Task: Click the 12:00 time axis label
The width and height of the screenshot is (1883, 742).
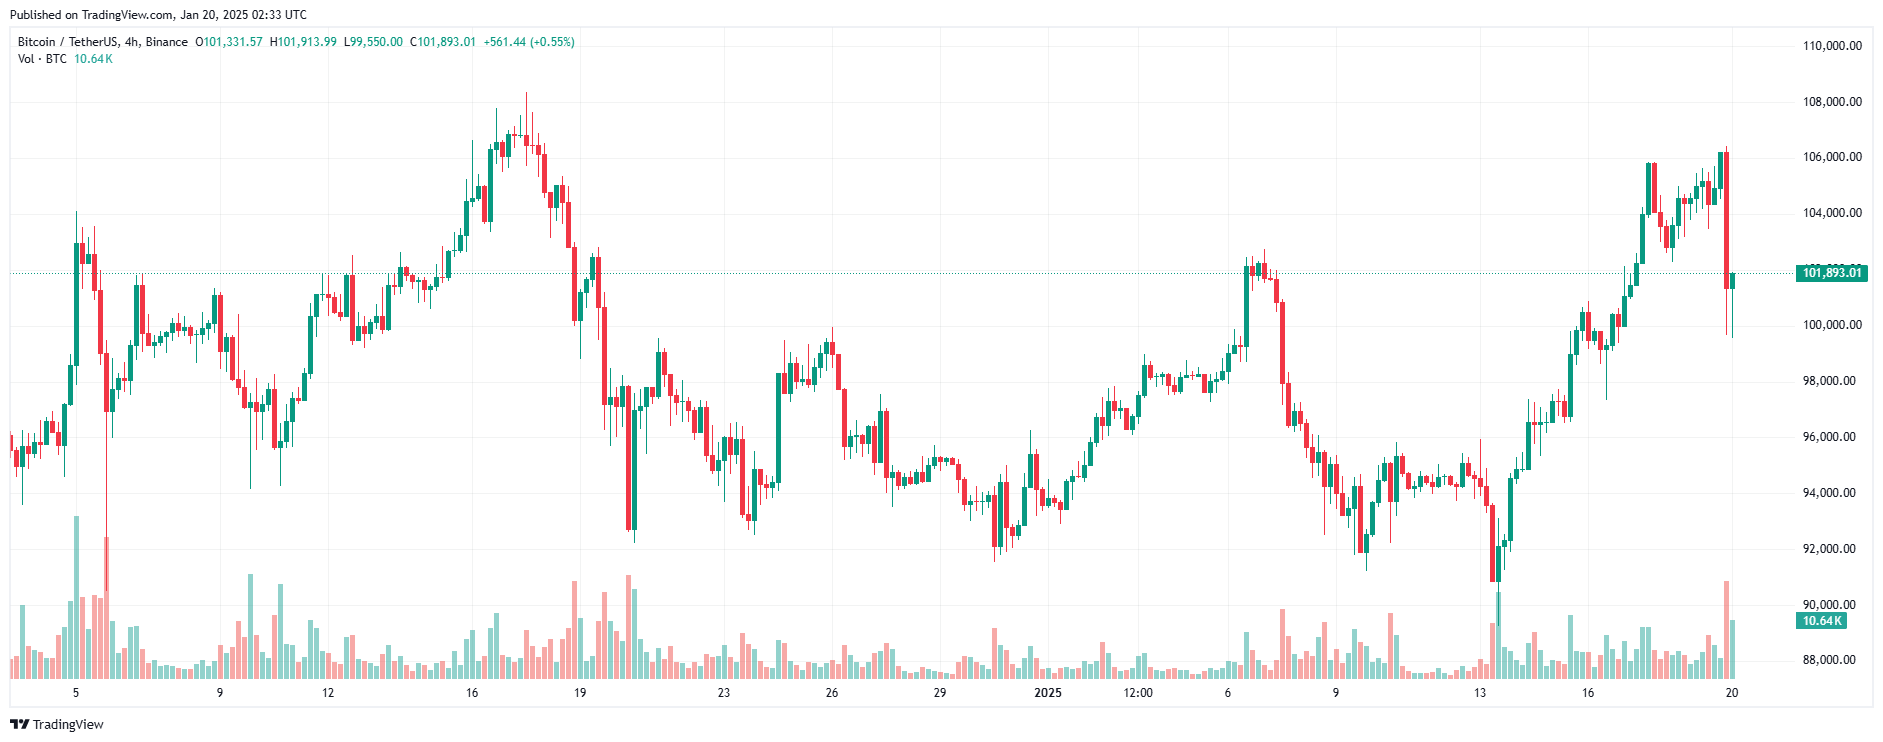Action: click(x=1138, y=693)
